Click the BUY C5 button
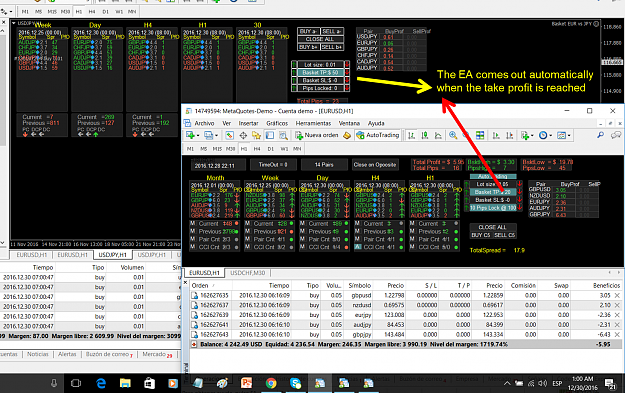 tap(481, 235)
